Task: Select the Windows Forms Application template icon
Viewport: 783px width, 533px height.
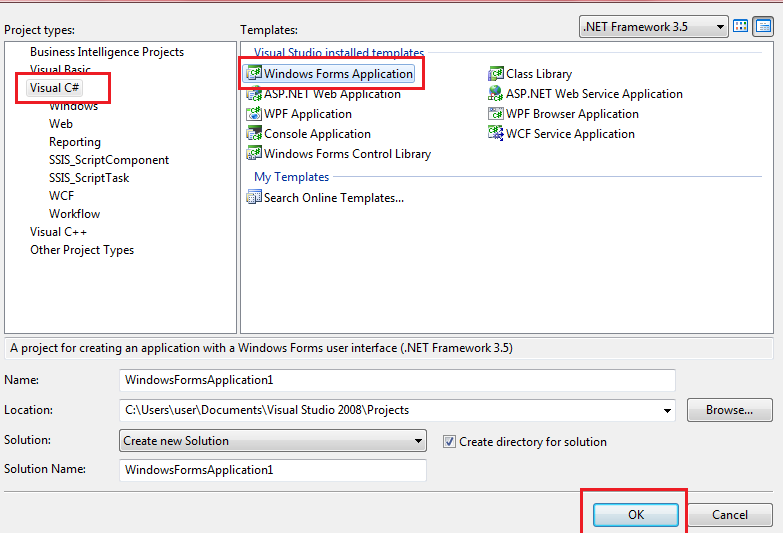Action: tap(254, 73)
